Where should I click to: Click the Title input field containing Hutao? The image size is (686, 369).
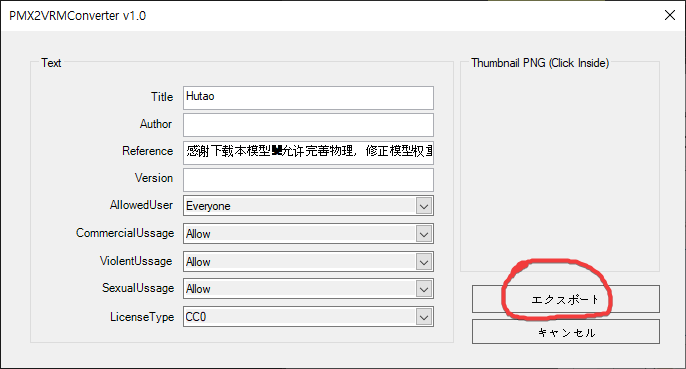click(308, 98)
